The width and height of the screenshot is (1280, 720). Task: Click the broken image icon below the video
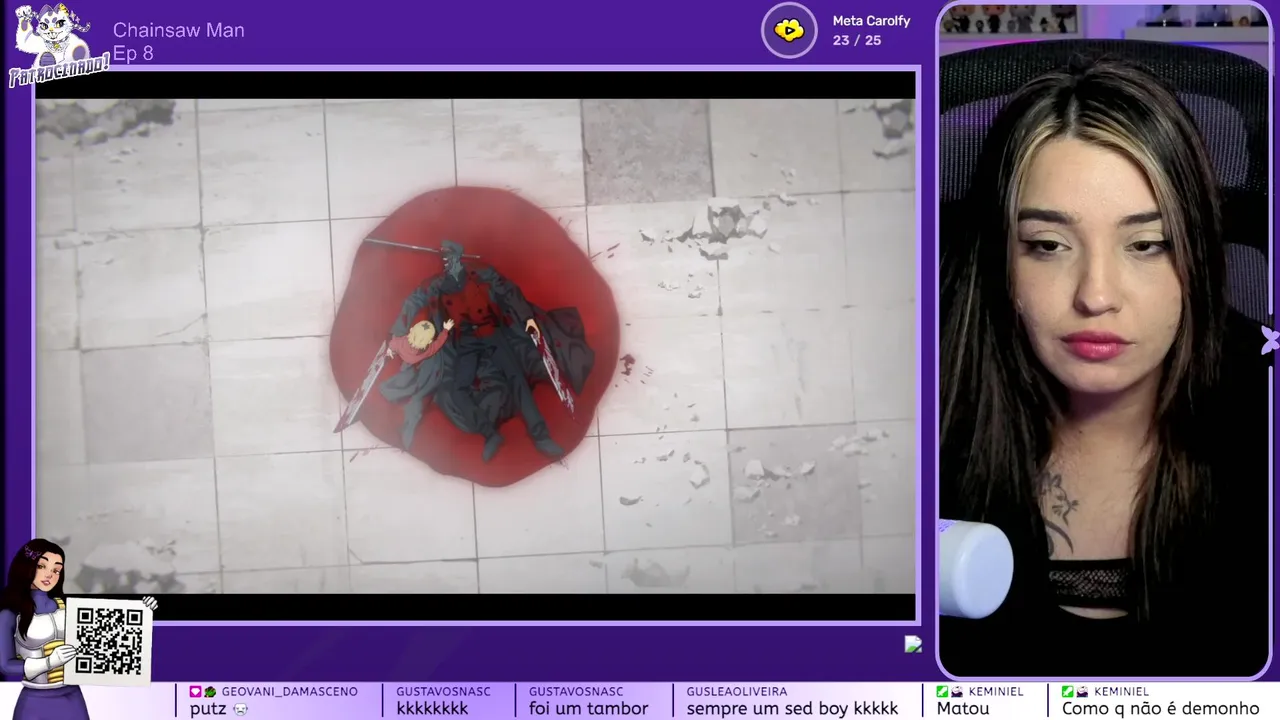(x=913, y=644)
